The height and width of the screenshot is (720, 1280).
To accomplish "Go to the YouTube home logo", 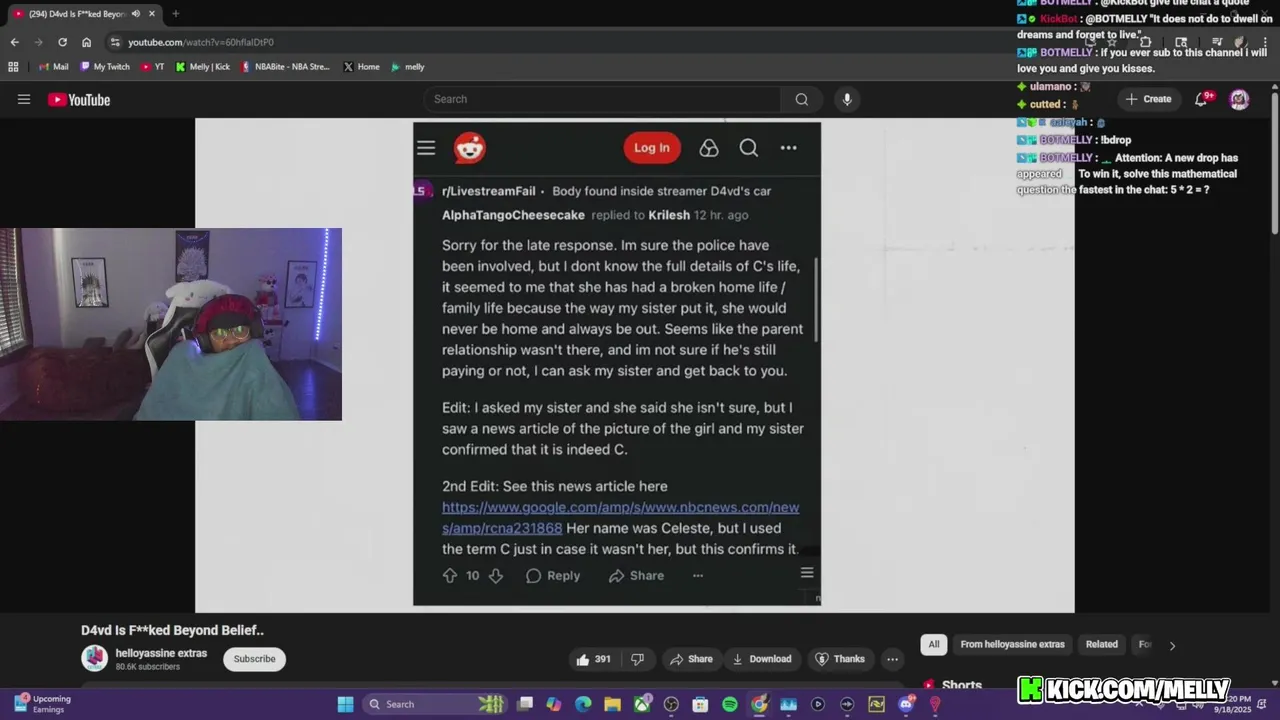I will (x=79, y=100).
